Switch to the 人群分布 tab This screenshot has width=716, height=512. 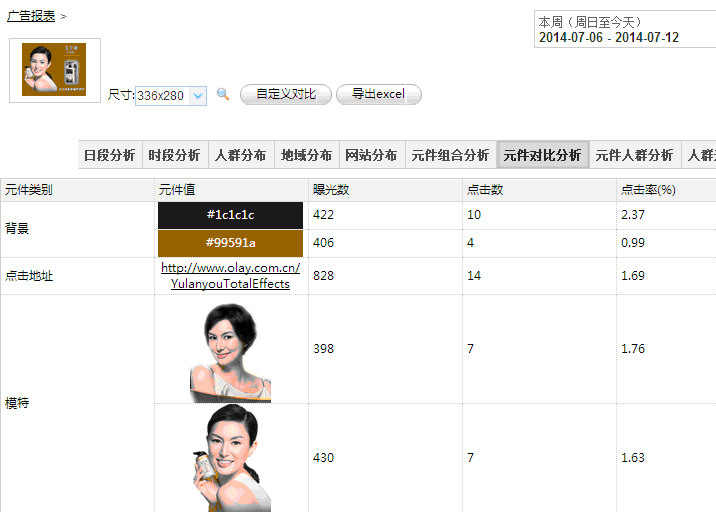coord(241,155)
